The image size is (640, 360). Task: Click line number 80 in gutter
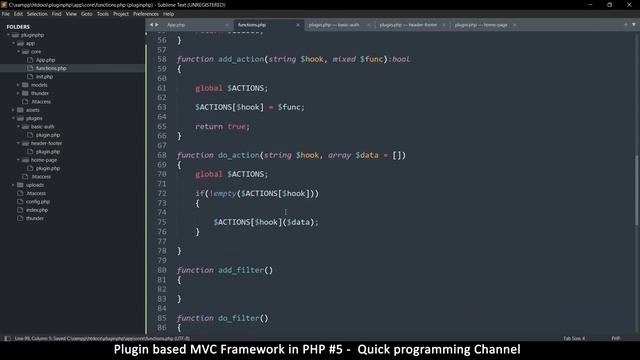[162, 270]
